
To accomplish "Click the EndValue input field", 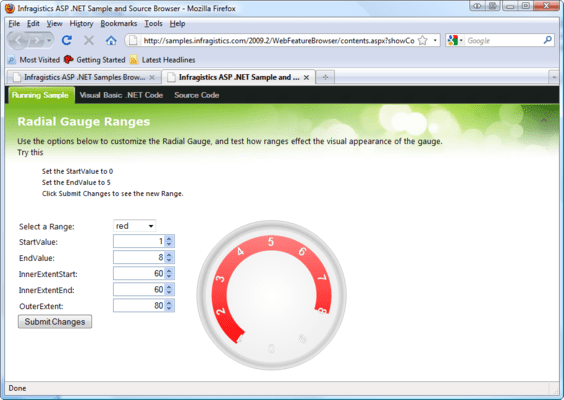I will click(x=139, y=257).
